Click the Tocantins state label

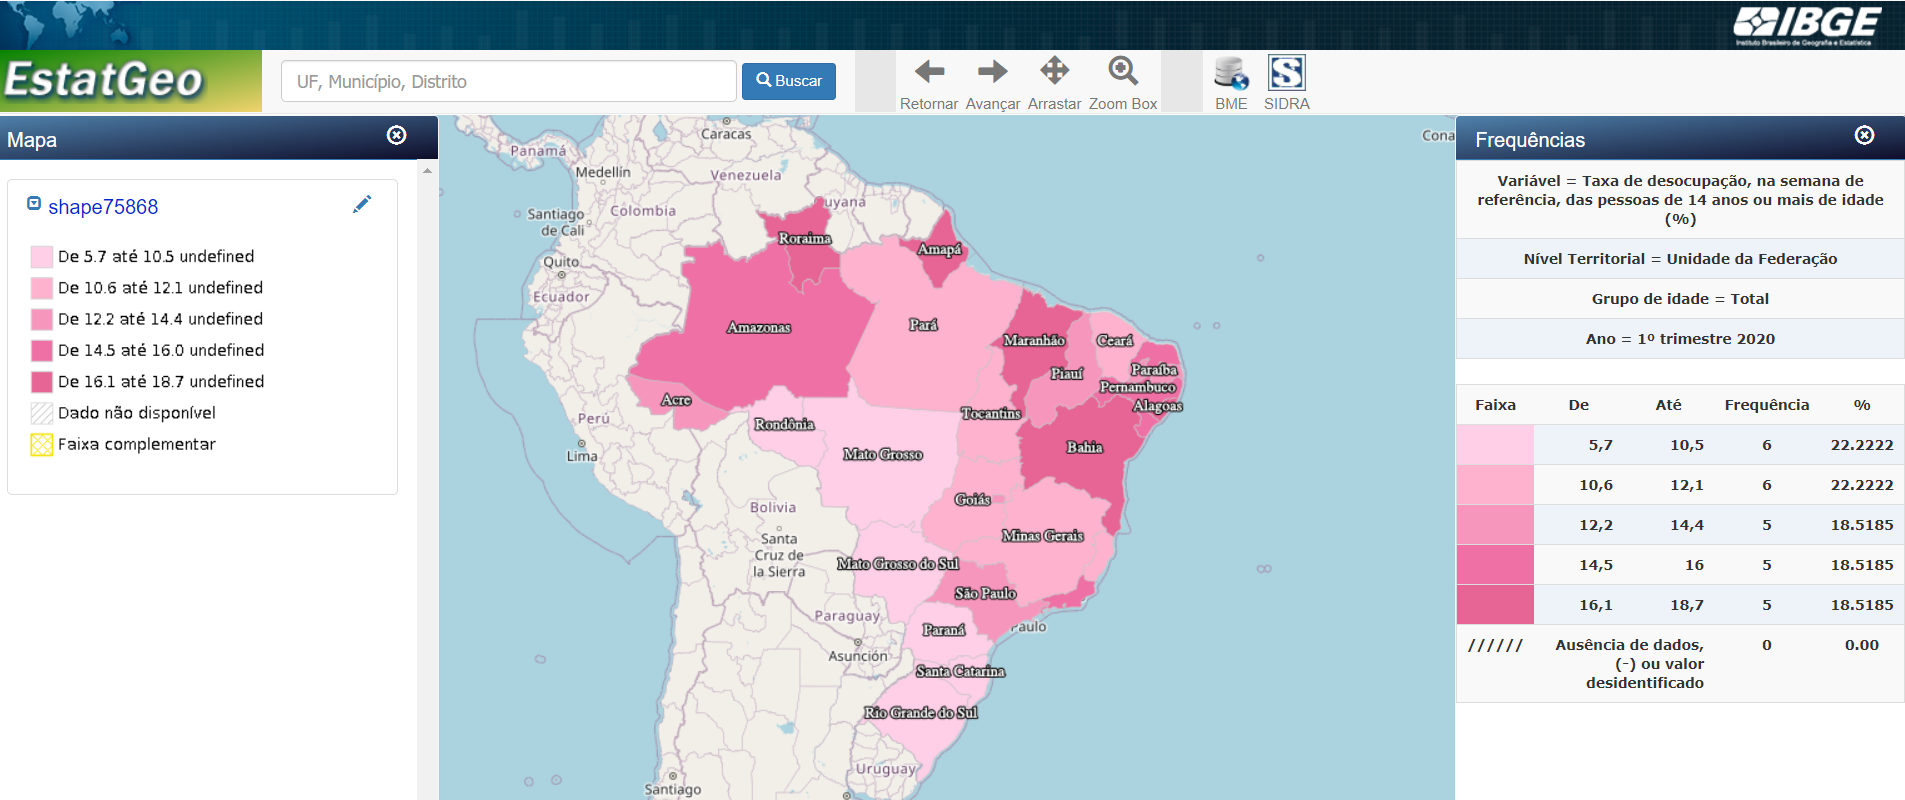pos(991,413)
